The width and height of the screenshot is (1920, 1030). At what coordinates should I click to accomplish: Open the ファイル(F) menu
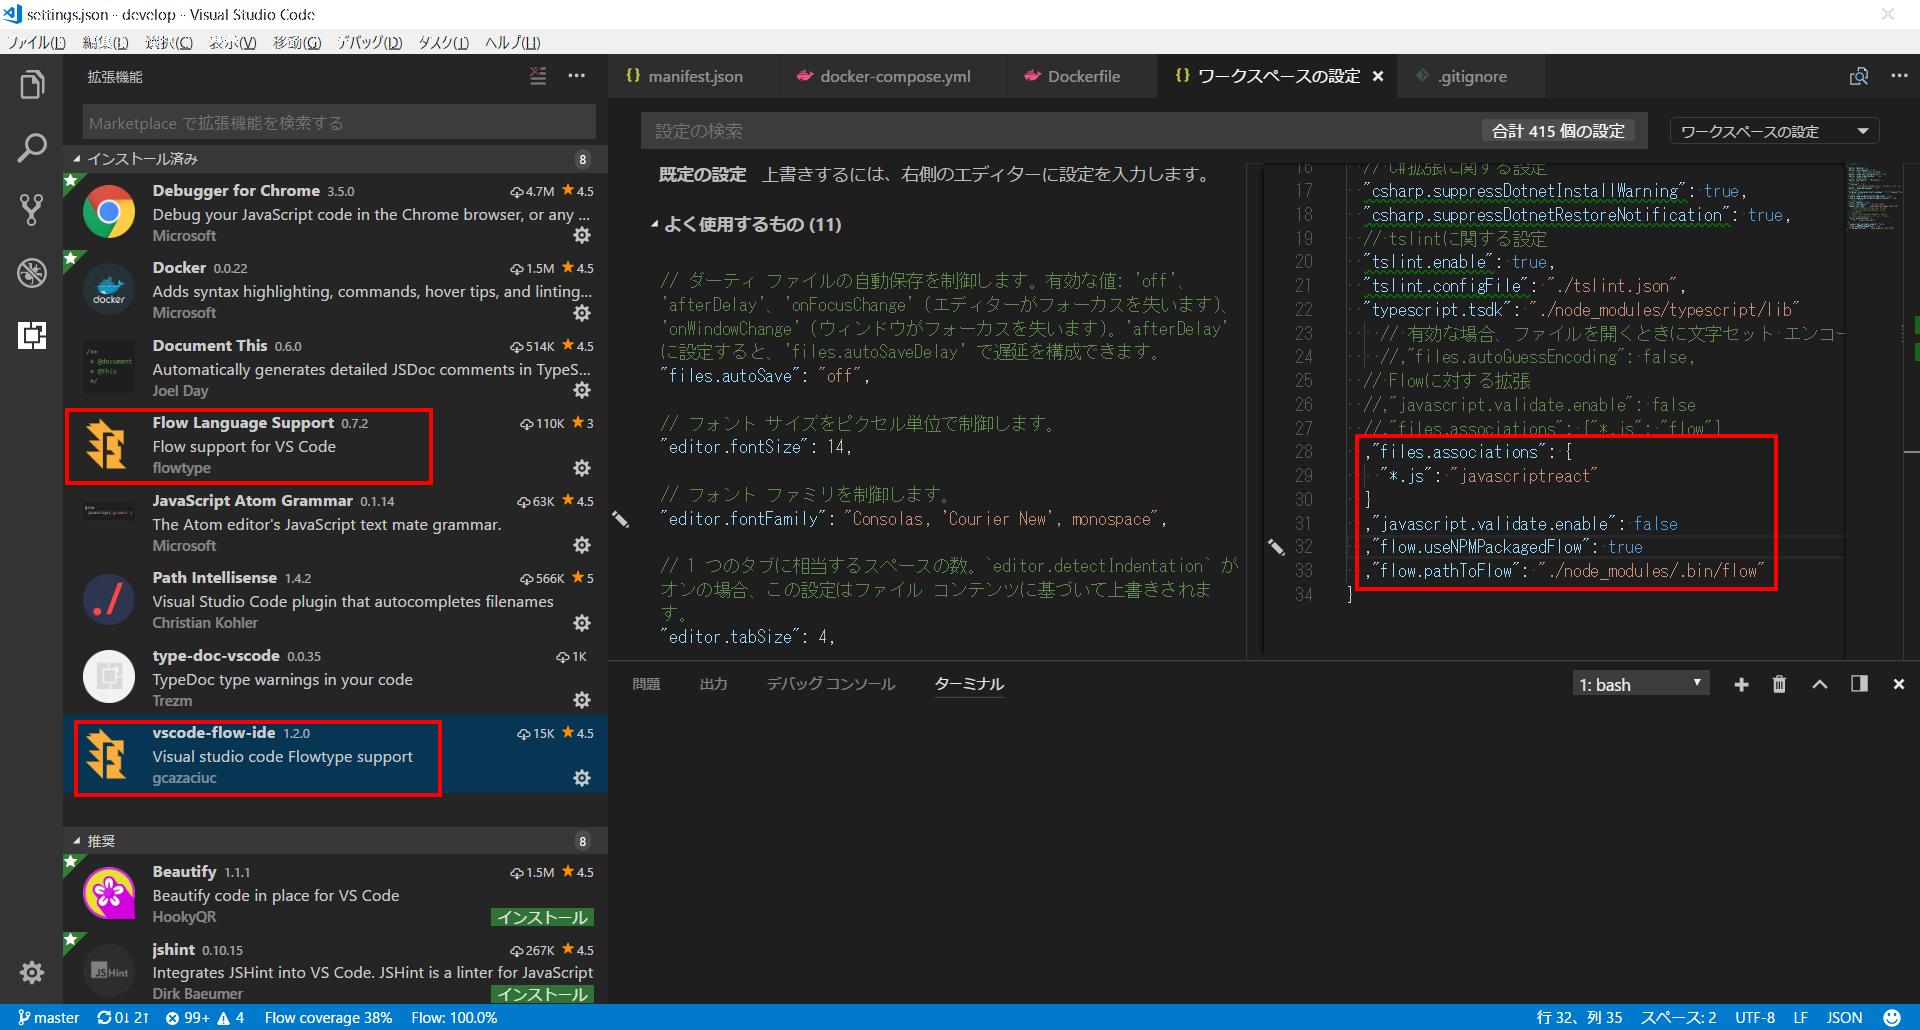pos(37,42)
